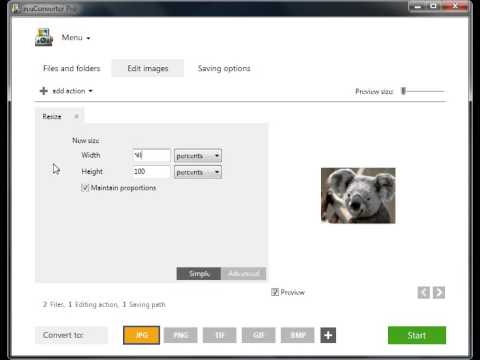Select the Resize action tab

pos(52,116)
